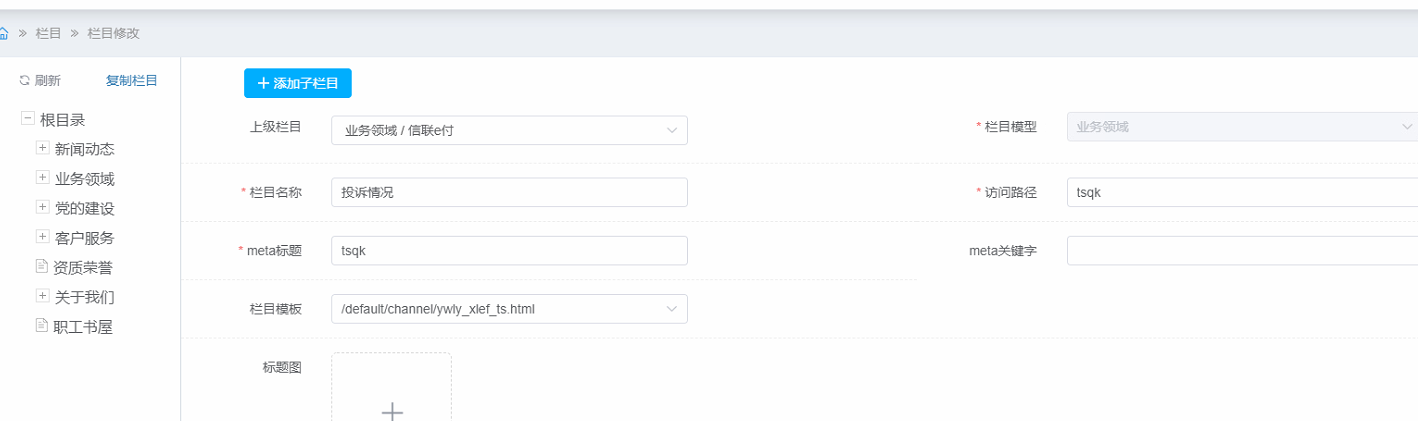Image resolution: width=1418 pixels, height=421 pixels.
Task: Click the meta关键字 input field
Action: [1241, 250]
